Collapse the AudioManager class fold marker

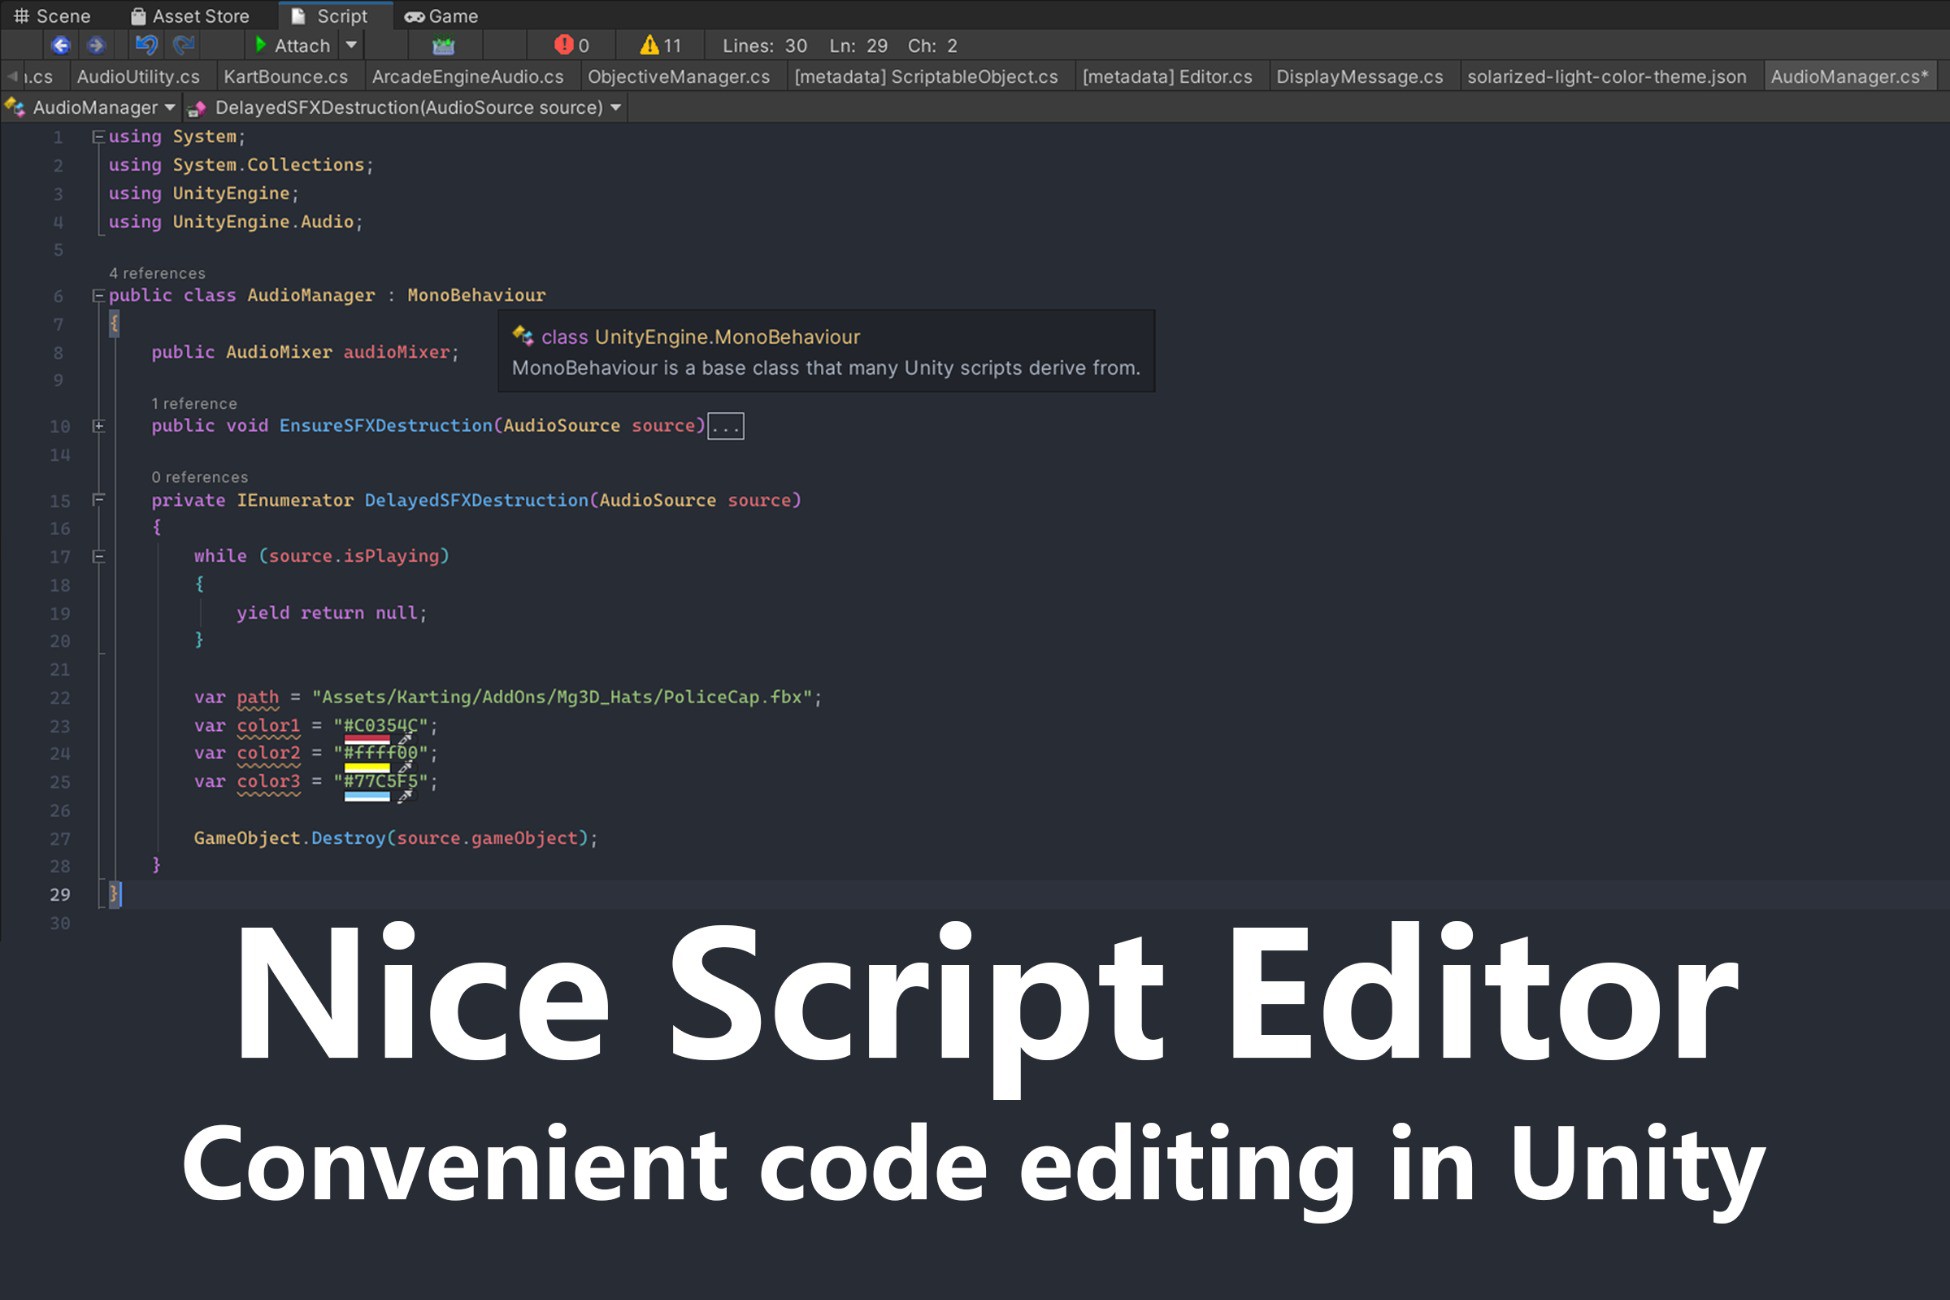97,295
